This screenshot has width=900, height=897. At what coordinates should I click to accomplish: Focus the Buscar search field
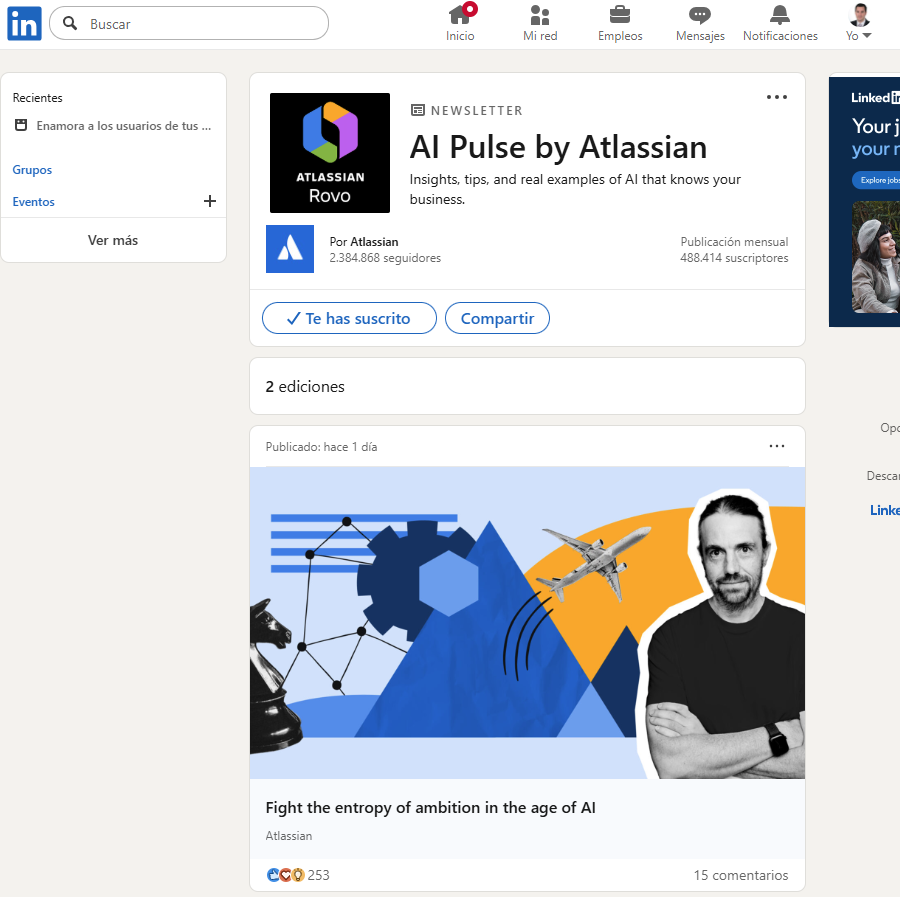[x=189, y=24]
